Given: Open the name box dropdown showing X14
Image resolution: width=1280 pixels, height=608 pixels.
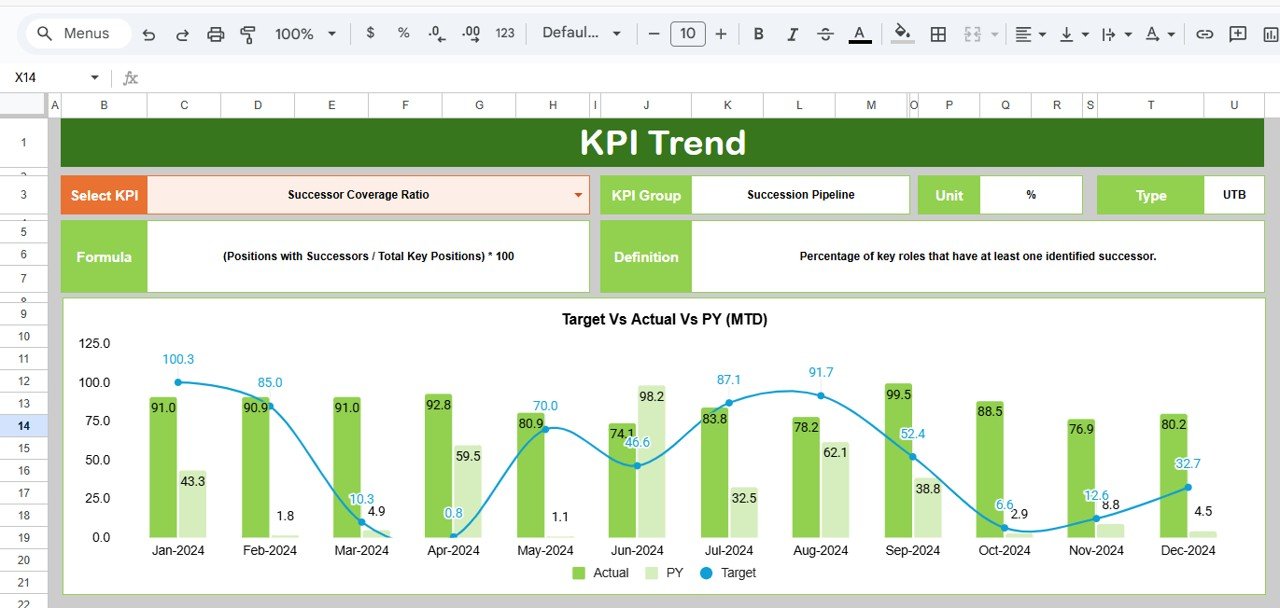Looking at the screenshot, I should pos(95,77).
